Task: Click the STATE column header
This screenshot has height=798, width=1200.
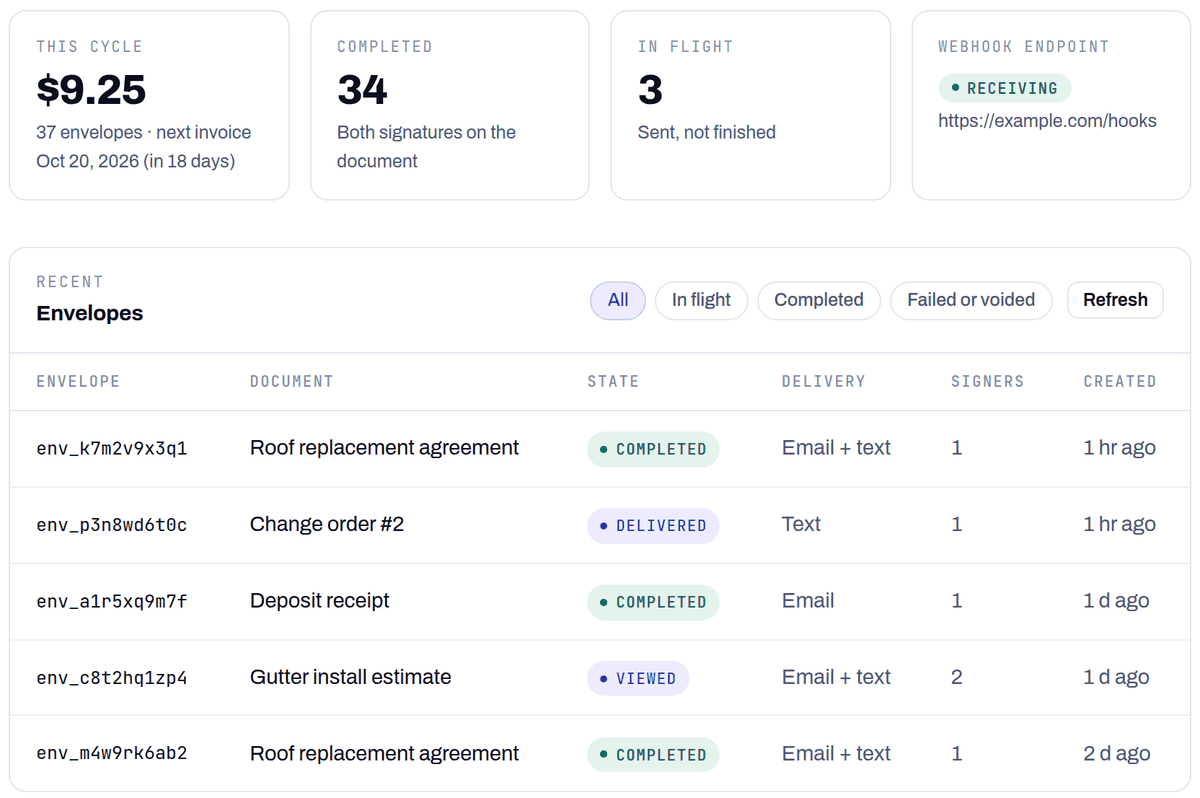Action: (x=613, y=381)
